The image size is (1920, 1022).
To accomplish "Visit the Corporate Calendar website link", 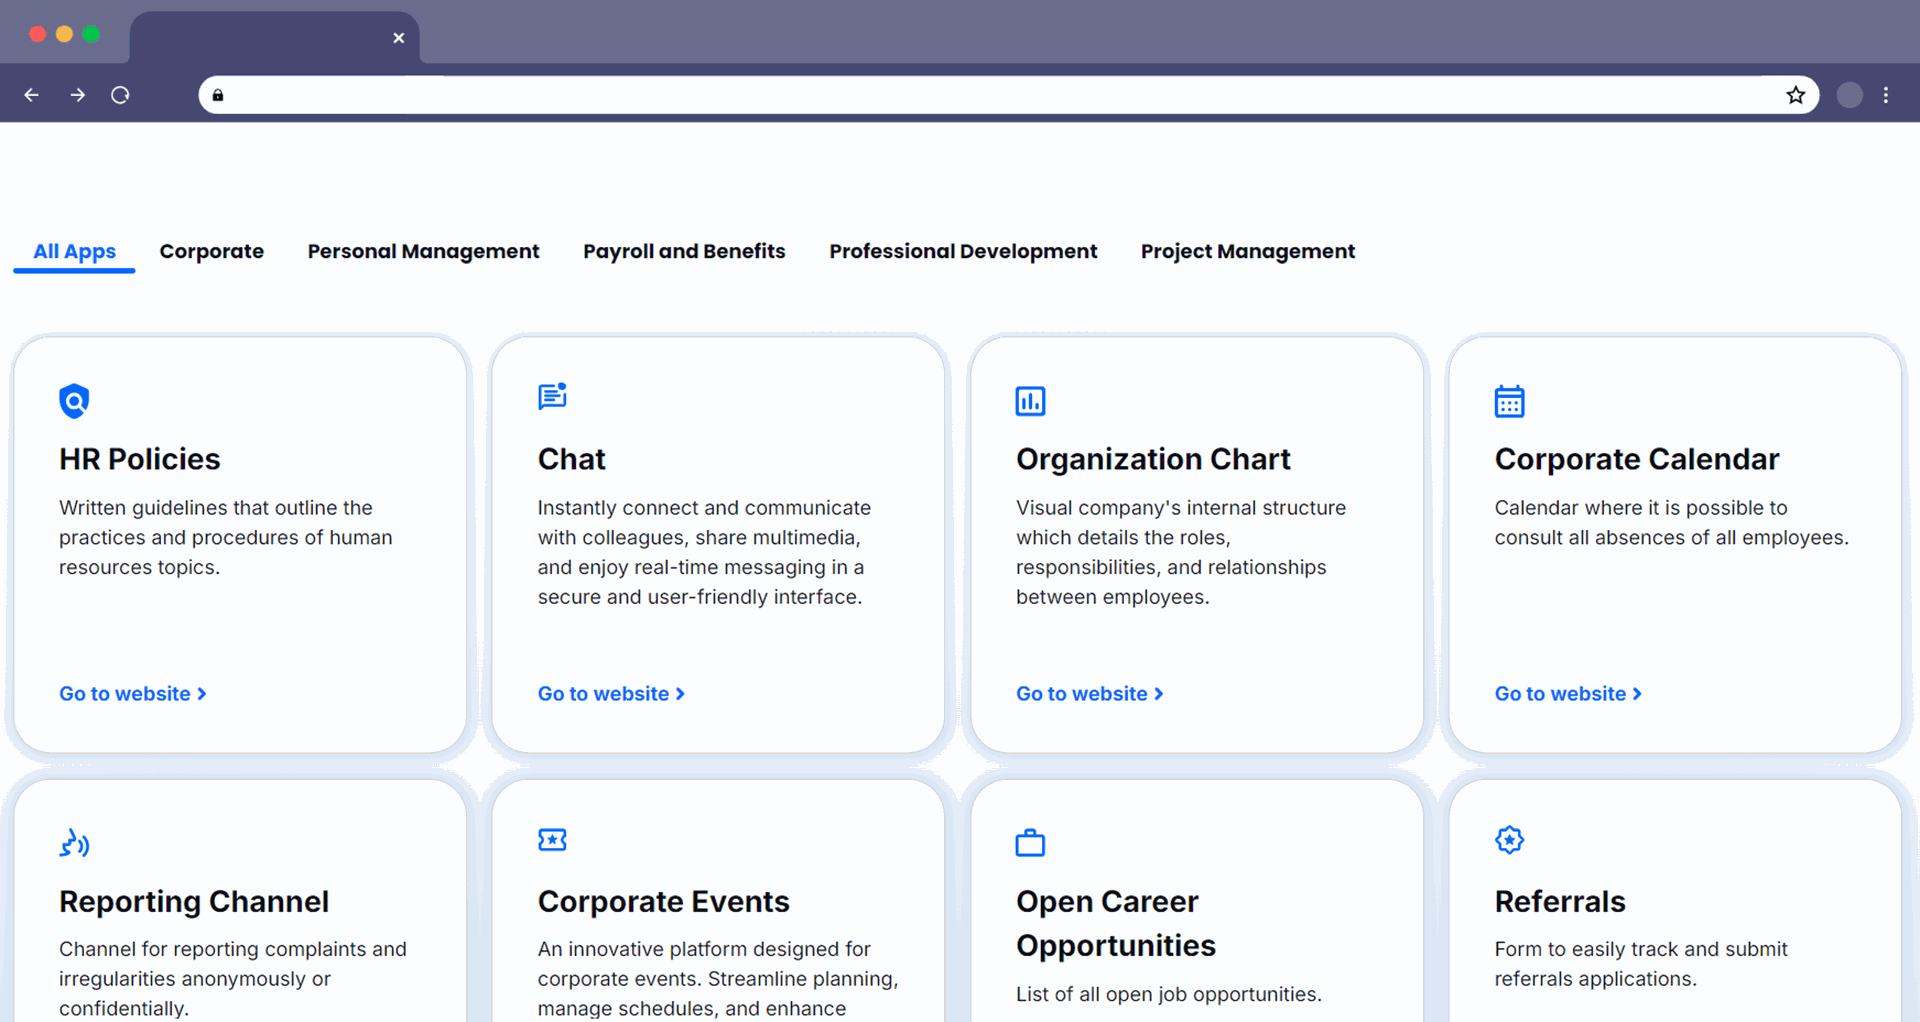I will click(1567, 694).
